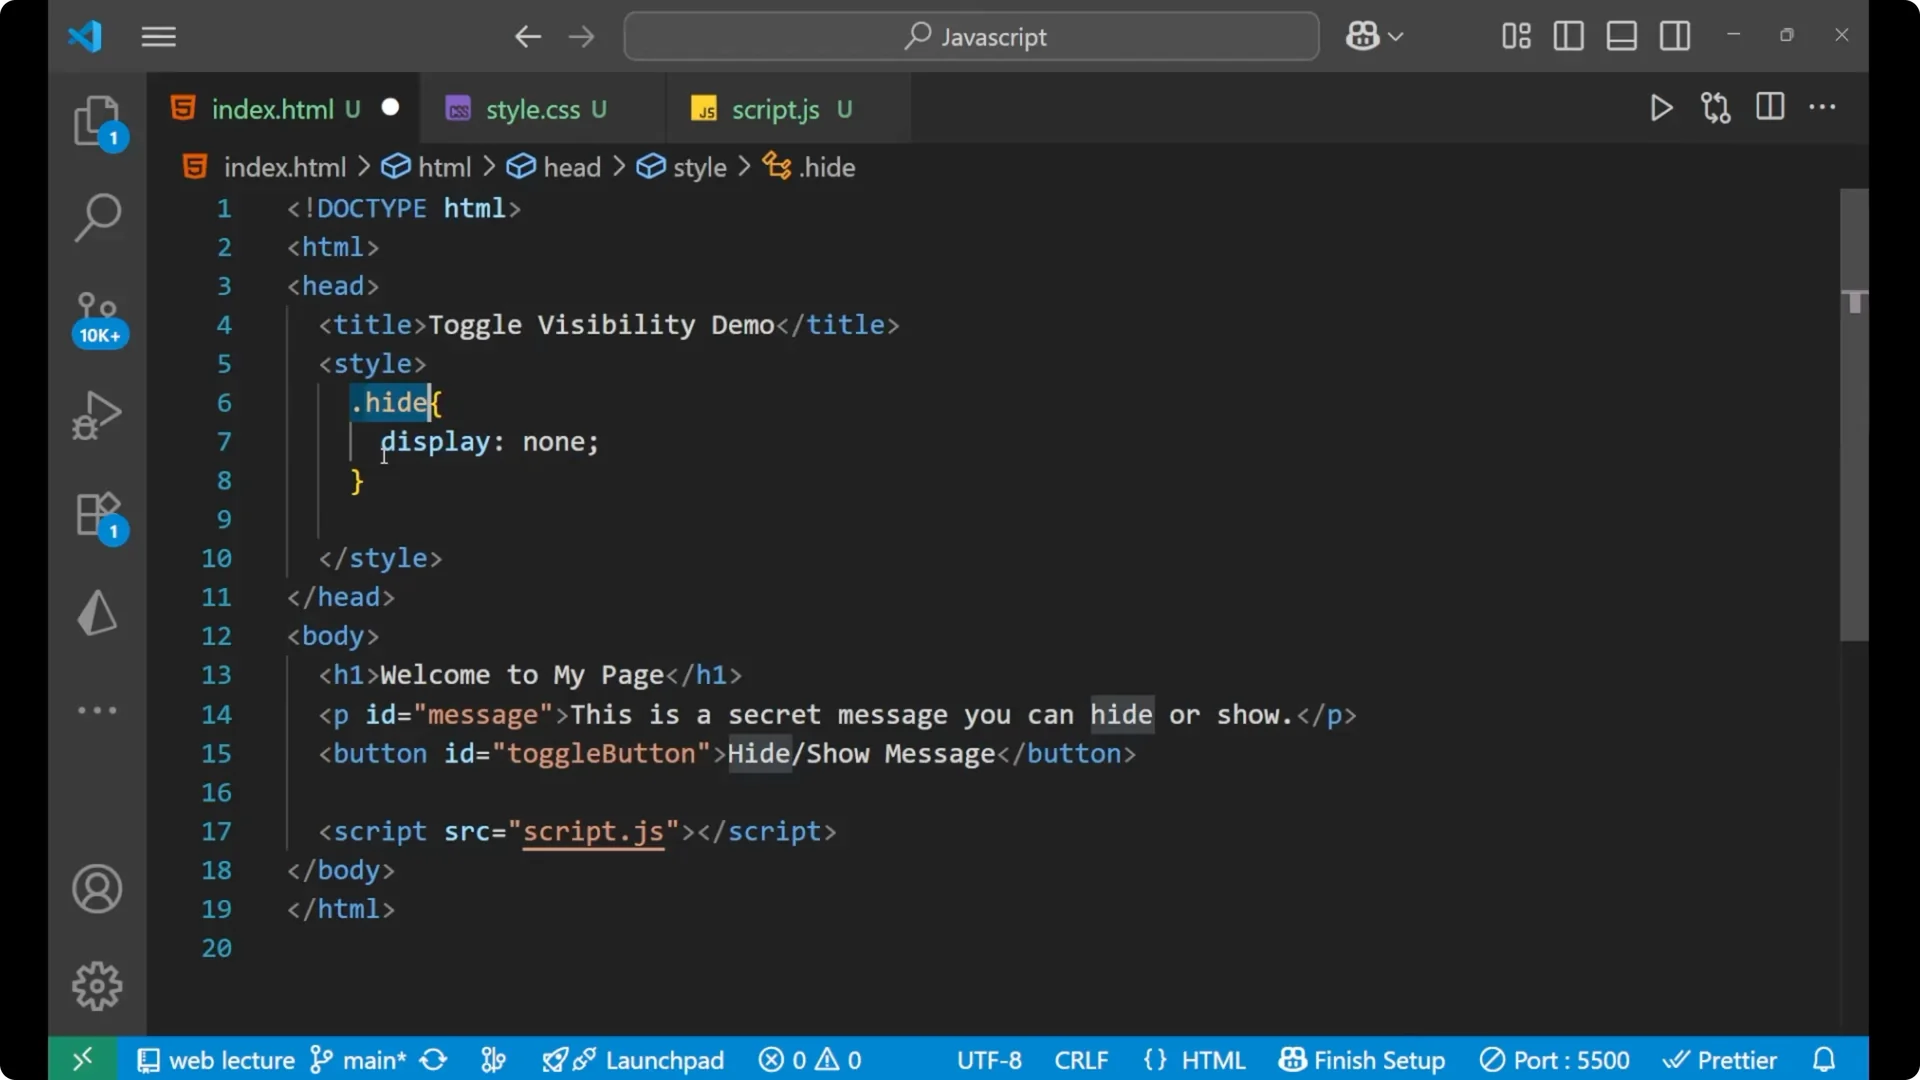This screenshot has width=1920, height=1080.
Task: Open the Manage settings gear
Action: coord(97,985)
